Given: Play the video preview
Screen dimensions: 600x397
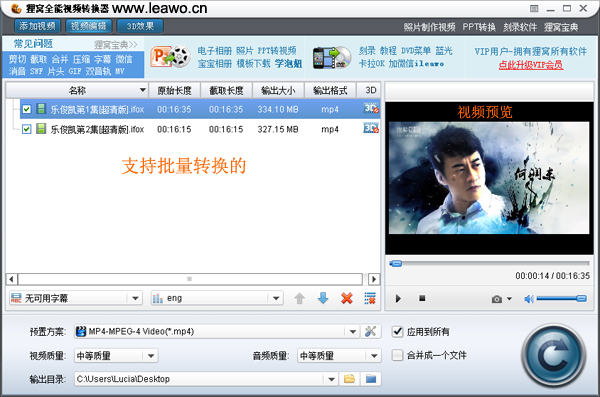Looking at the screenshot, I should pos(398,298).
